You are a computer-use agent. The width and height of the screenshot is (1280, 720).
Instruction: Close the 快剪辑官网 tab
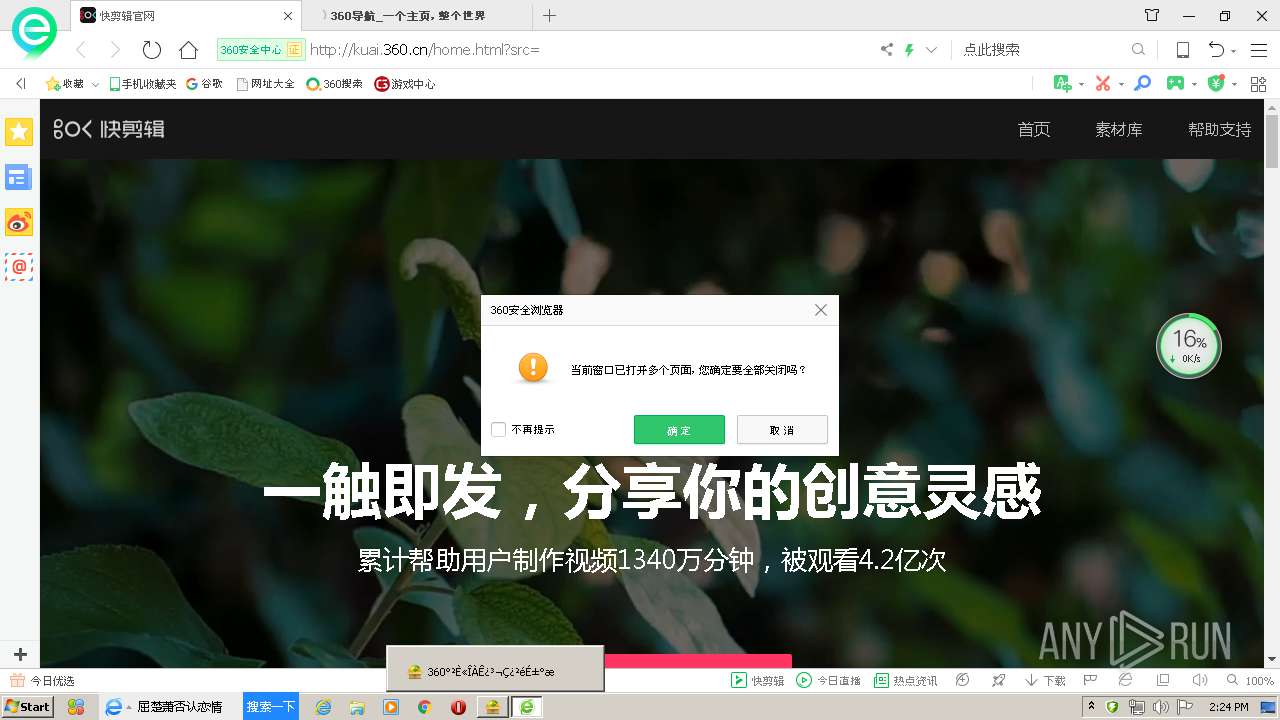[x=288, y=16]
